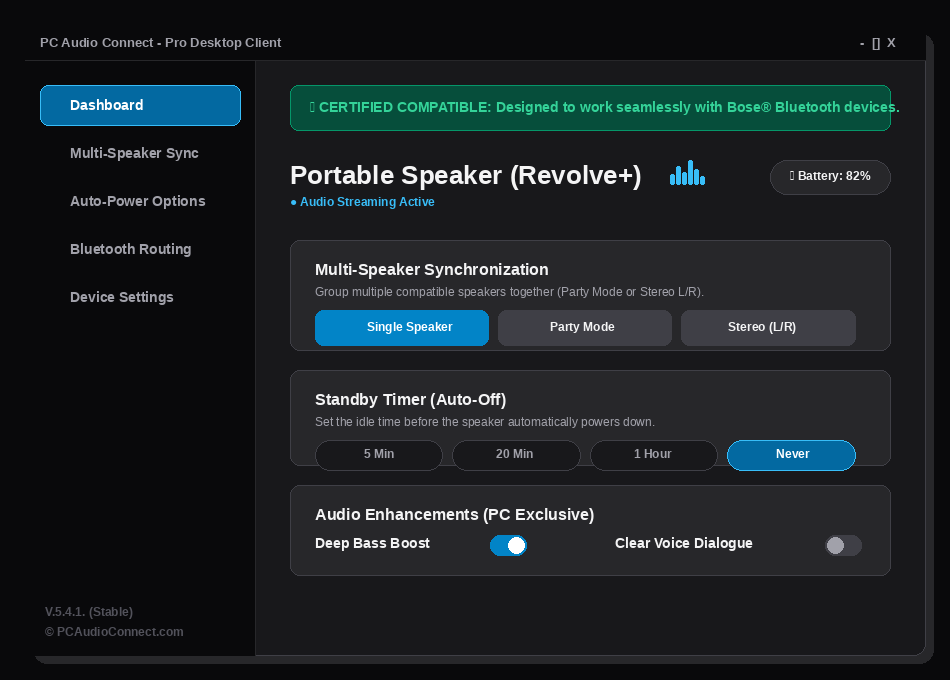The width and height of the screenshot is (950, 680).
Task: Click the Battery: 82% indicator
Action: coord(830,177)
